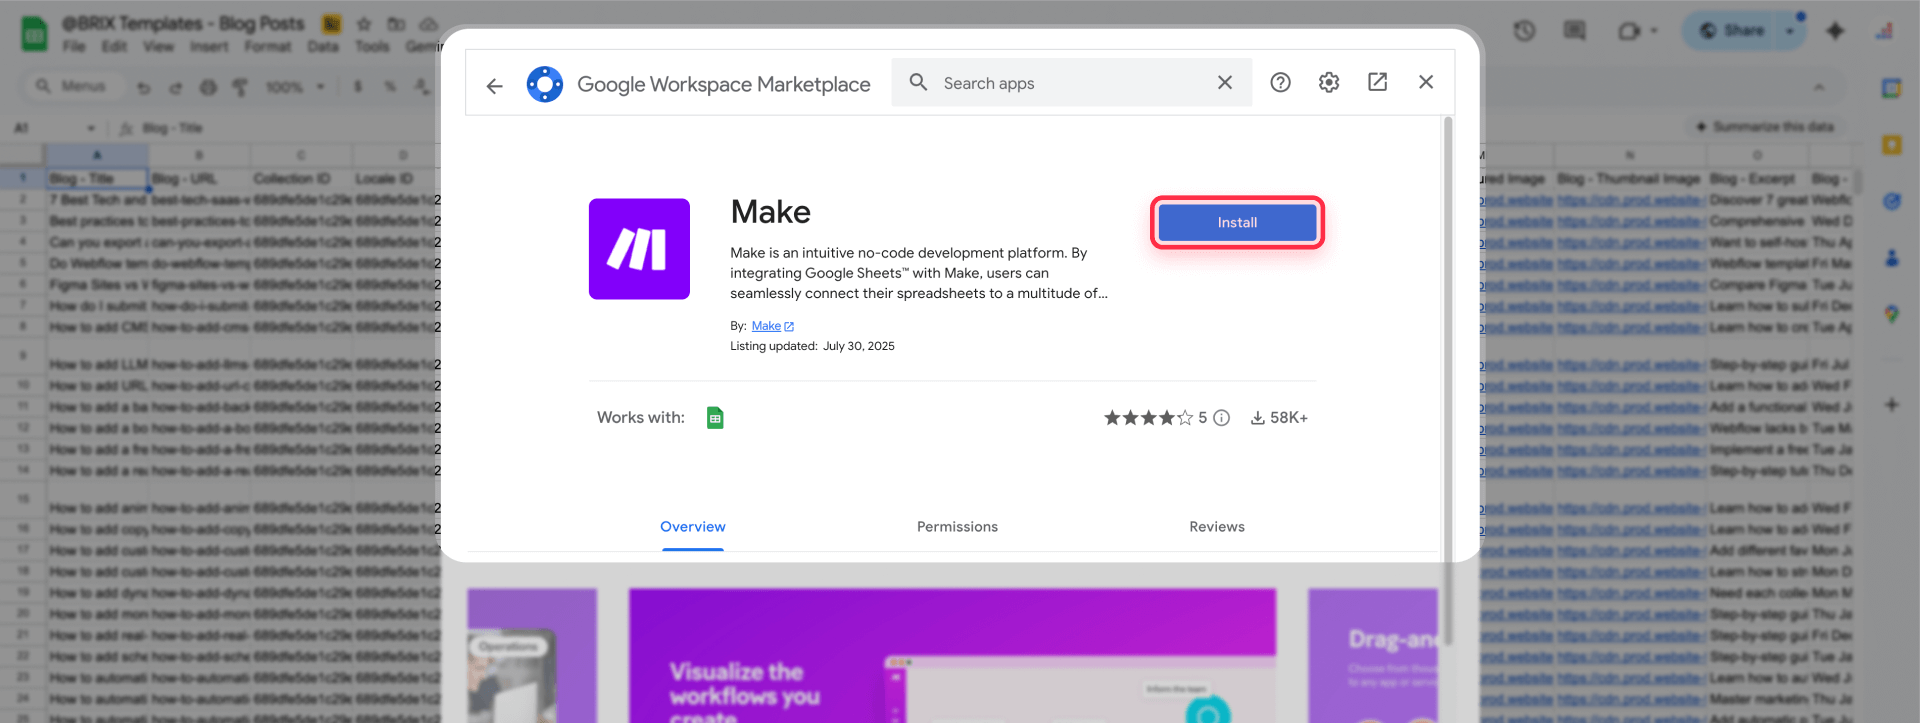Viewport: 1920px width, 723px height.
Task: Open the Share options dropdown arrow
Action: pos(1790,31)
